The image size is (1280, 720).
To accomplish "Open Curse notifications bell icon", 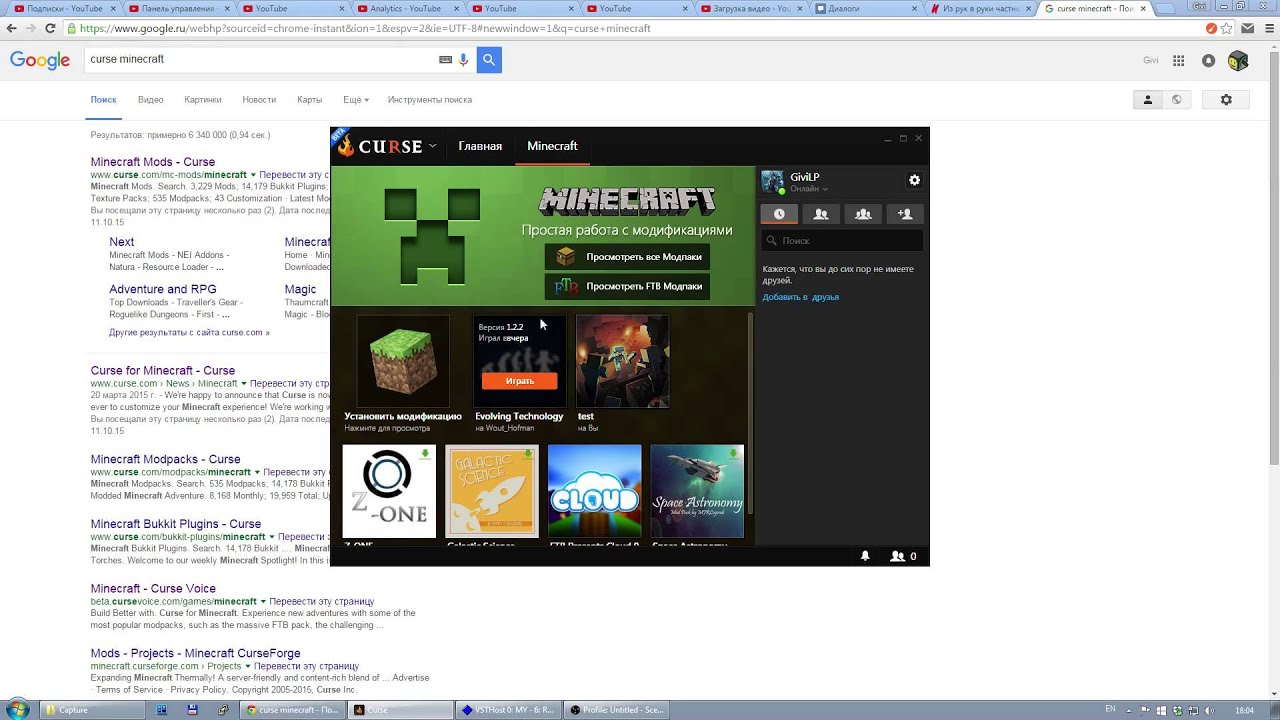I will click(x=865, y=556).
